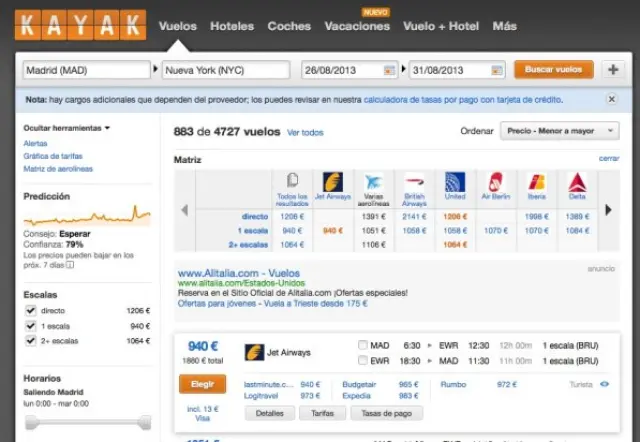Click the Madrid (MAD) origin field

pyautogui.click(x=87, y=70)
